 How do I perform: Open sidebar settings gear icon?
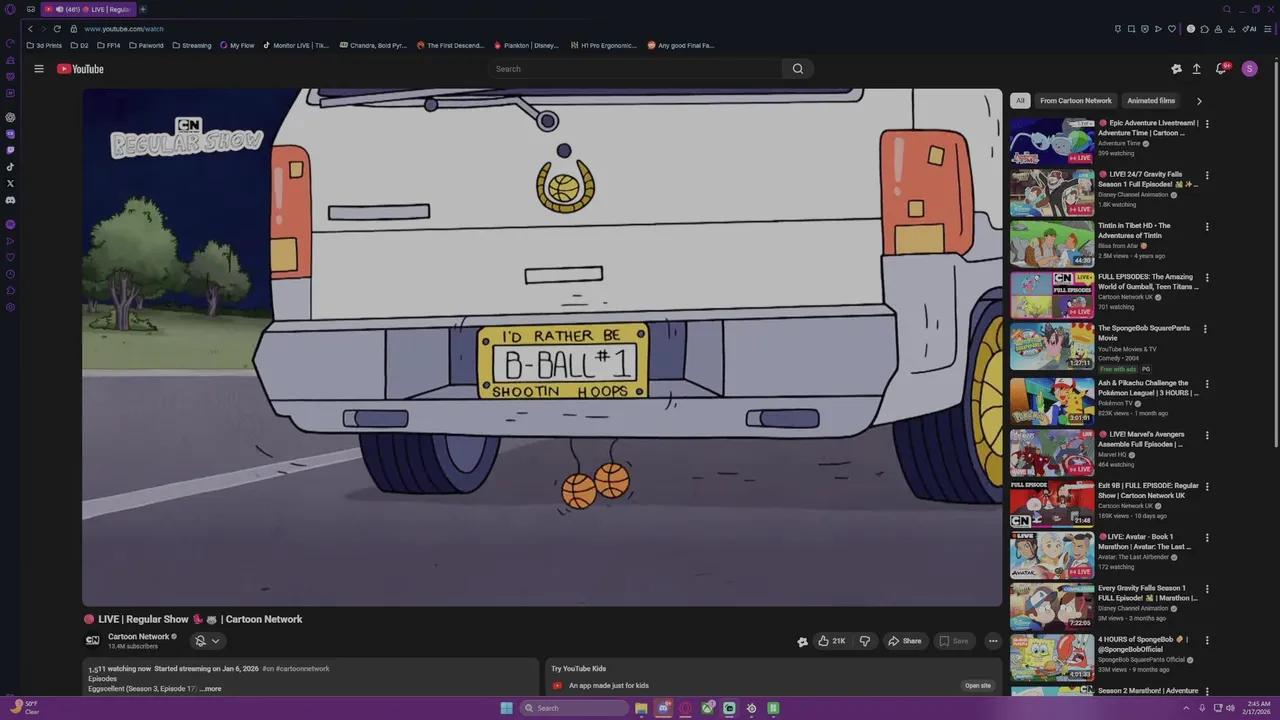pyautogui.click(x=10, y=307)
